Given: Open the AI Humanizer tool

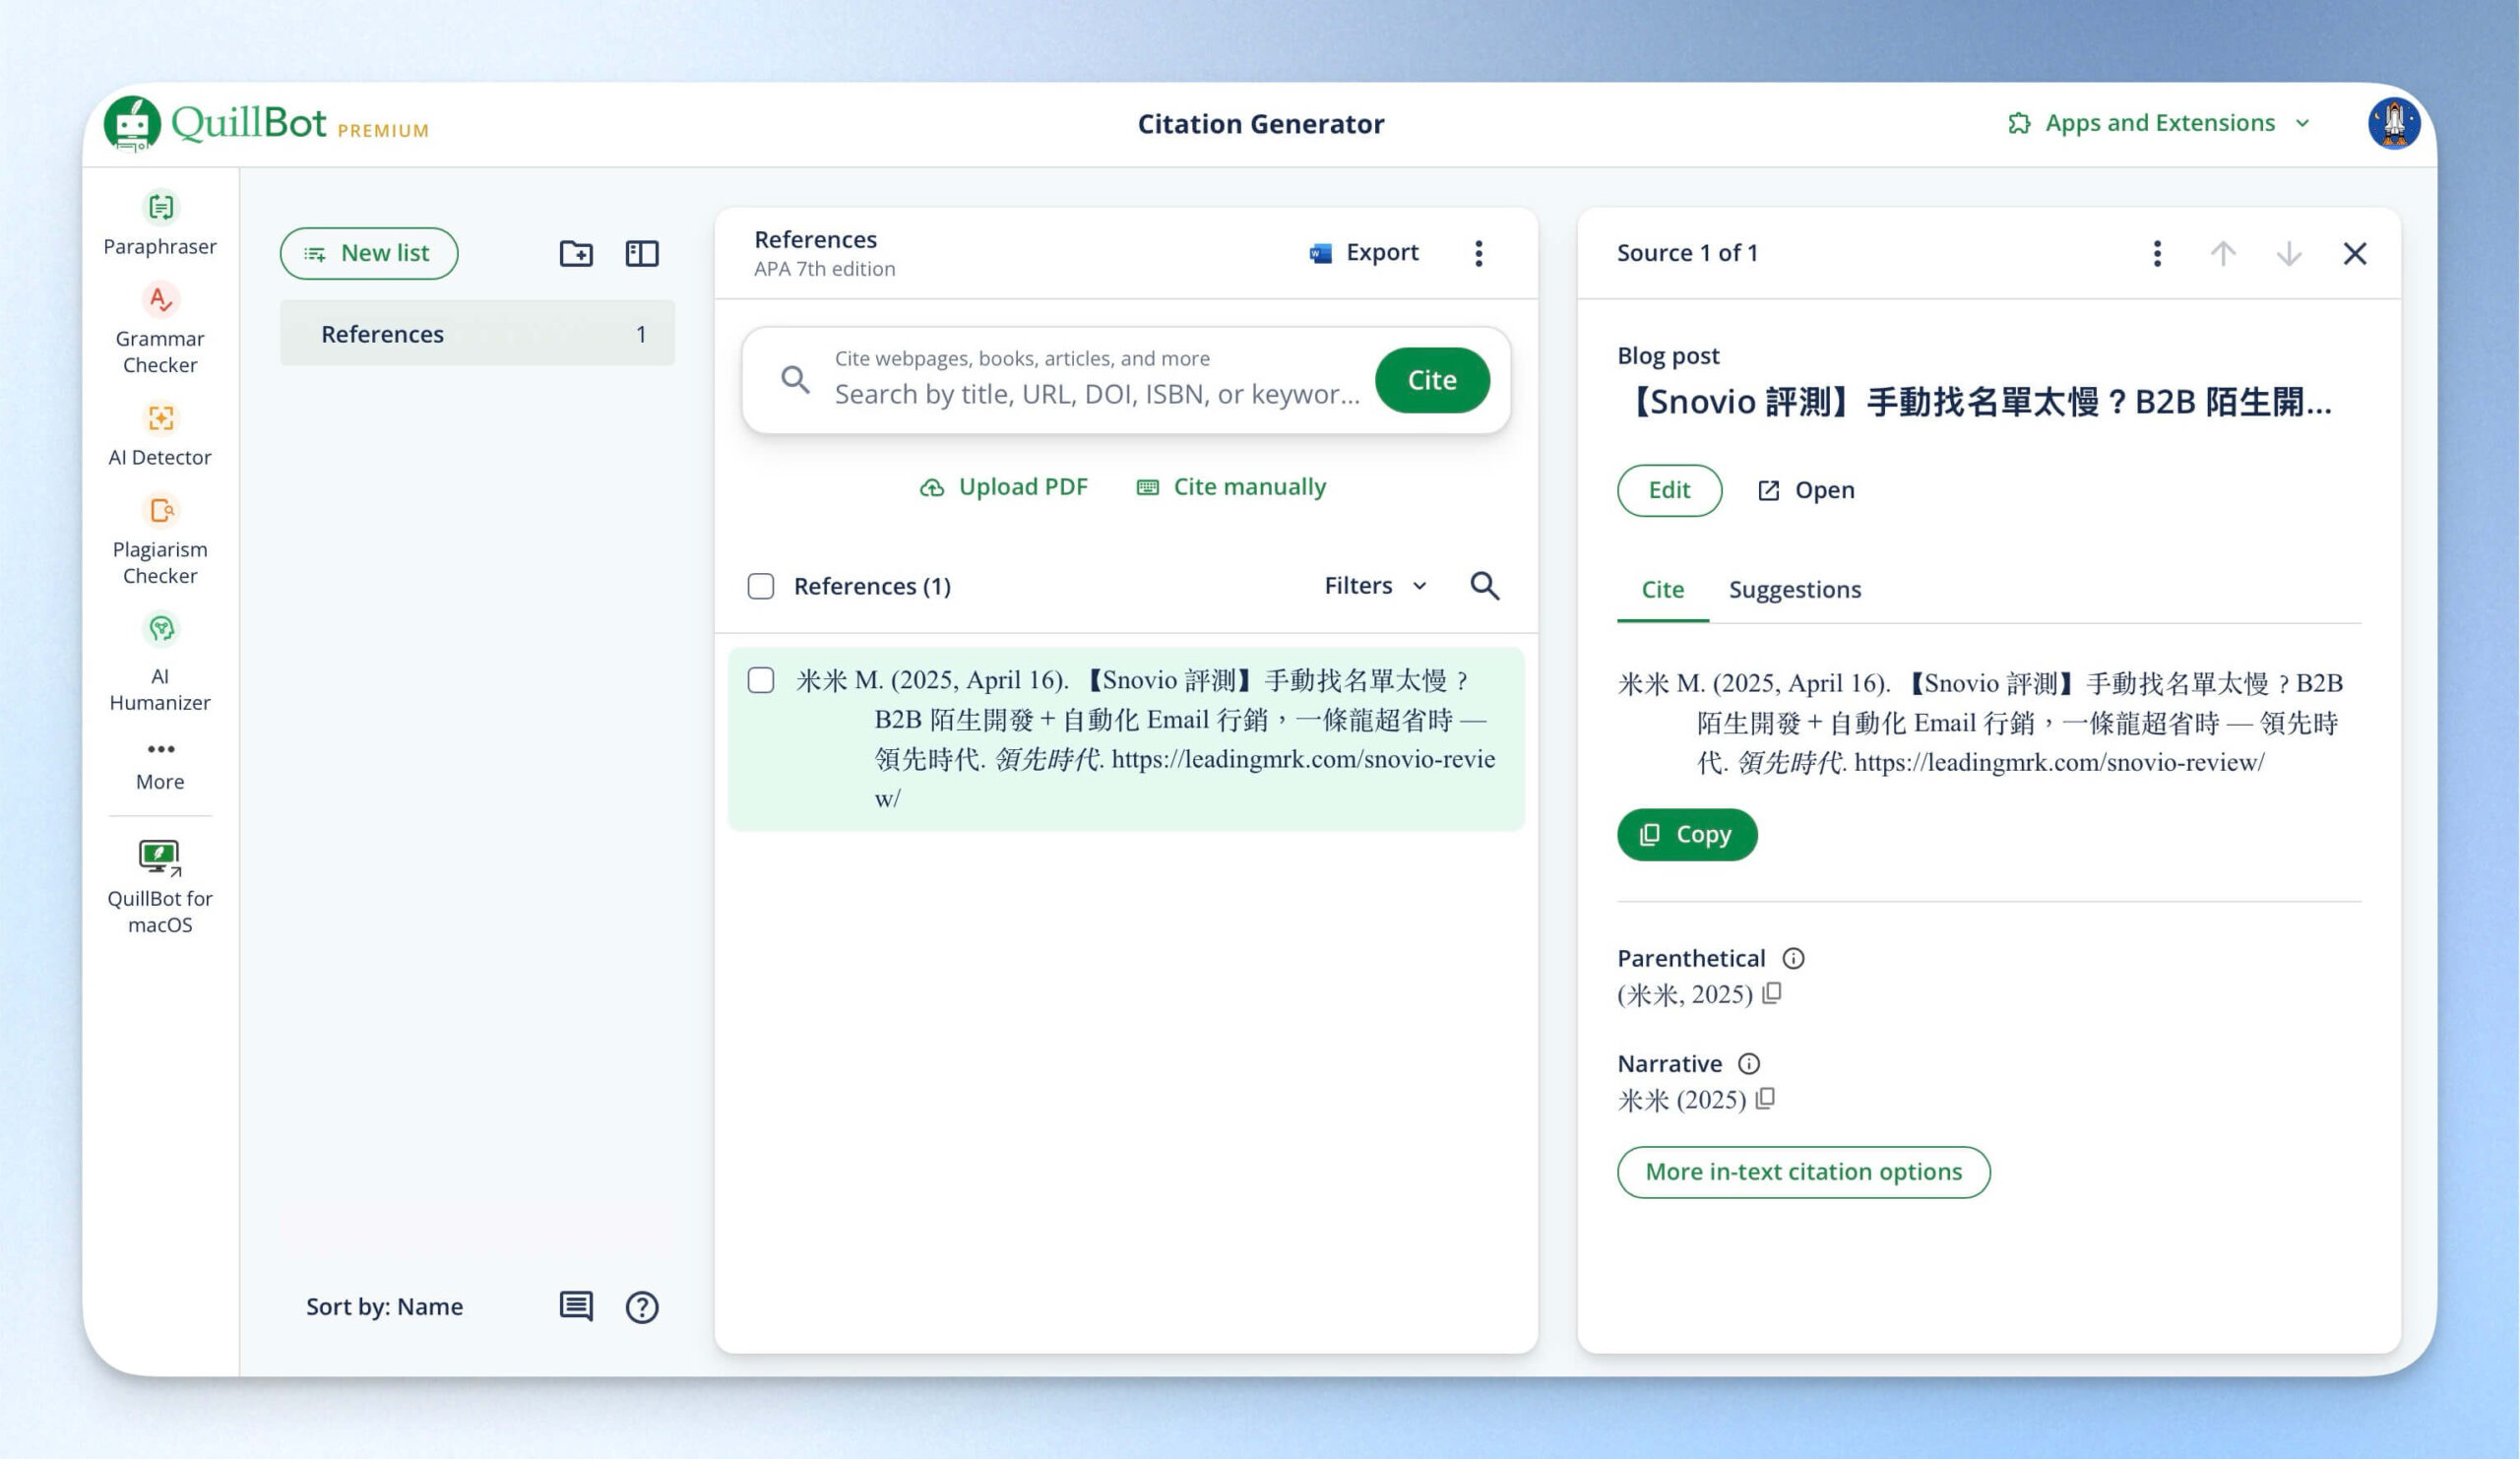Looking at the screenshot, I should coord(160,660).
